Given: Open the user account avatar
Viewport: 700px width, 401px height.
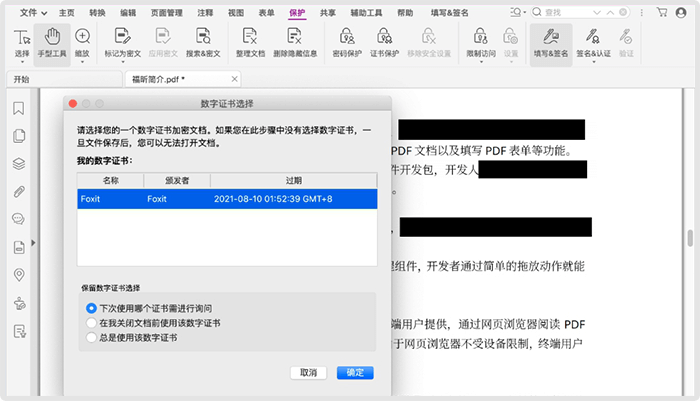Looking at the screenshot, I should tap(681, 13).
